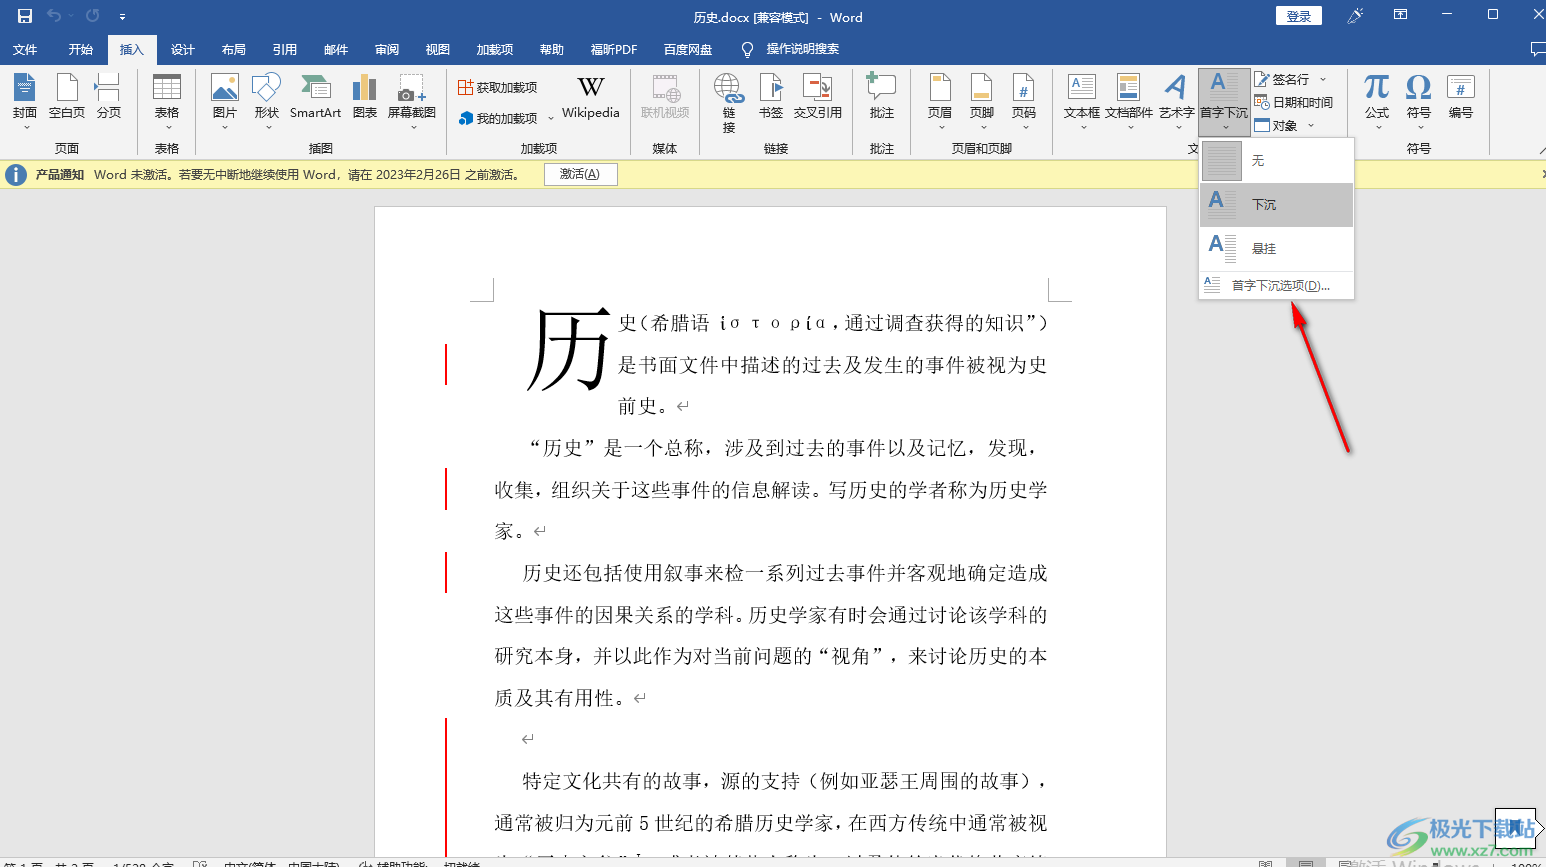The width and height of the screenshot is (1546, 867).
Task: Open the page number (页码) menu
Action: pos(1024,100)
